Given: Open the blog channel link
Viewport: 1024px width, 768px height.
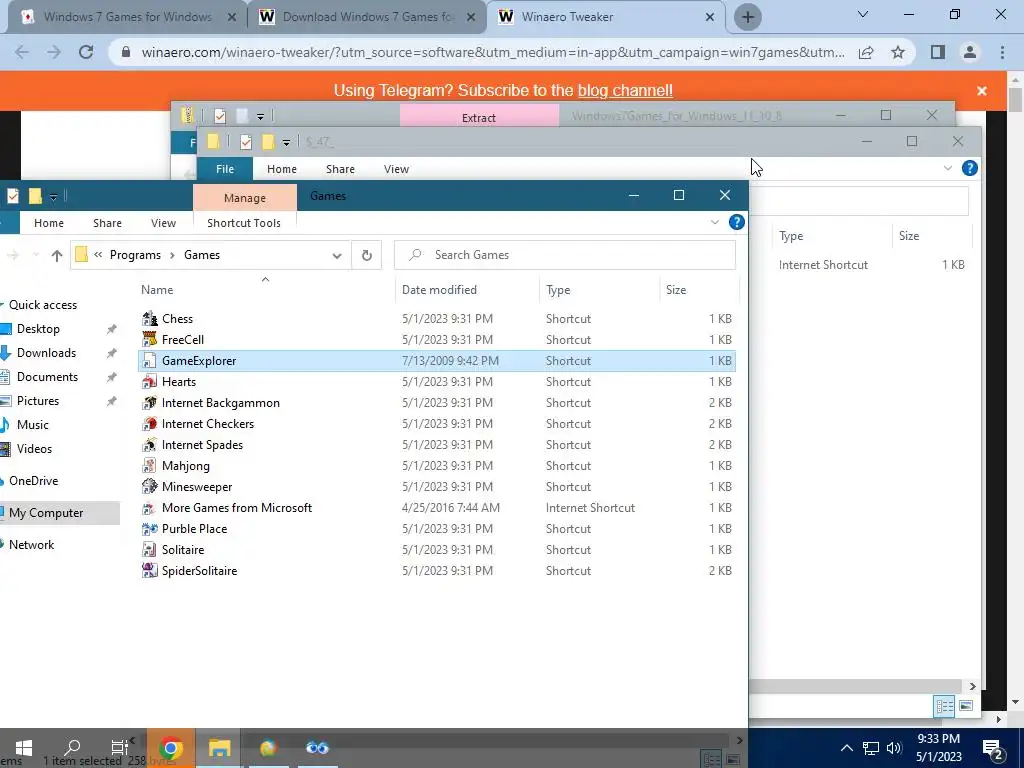Looking at the screenshot, I should pyautogui.click(x=625, y=90).
